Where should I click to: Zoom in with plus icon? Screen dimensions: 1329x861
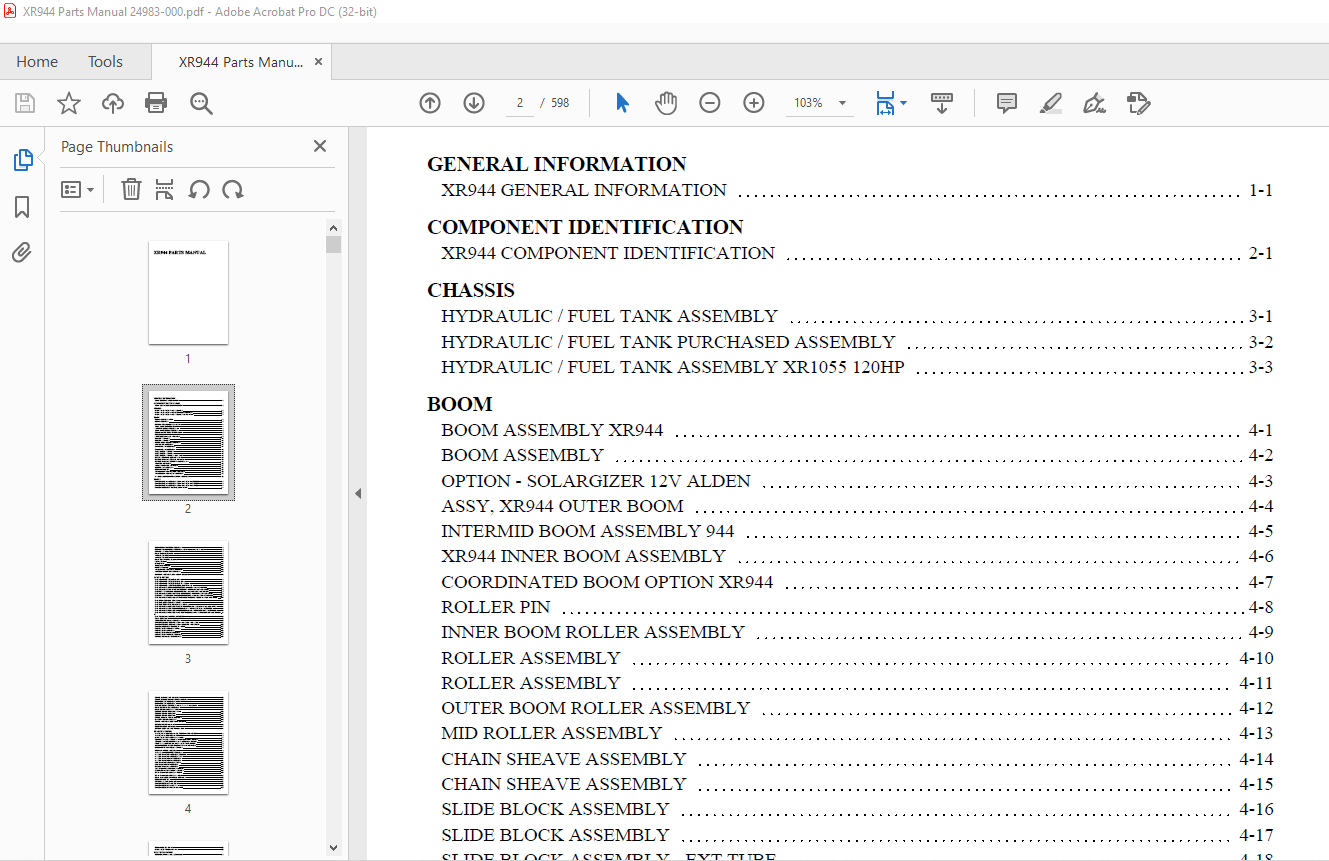coord(754,103)
